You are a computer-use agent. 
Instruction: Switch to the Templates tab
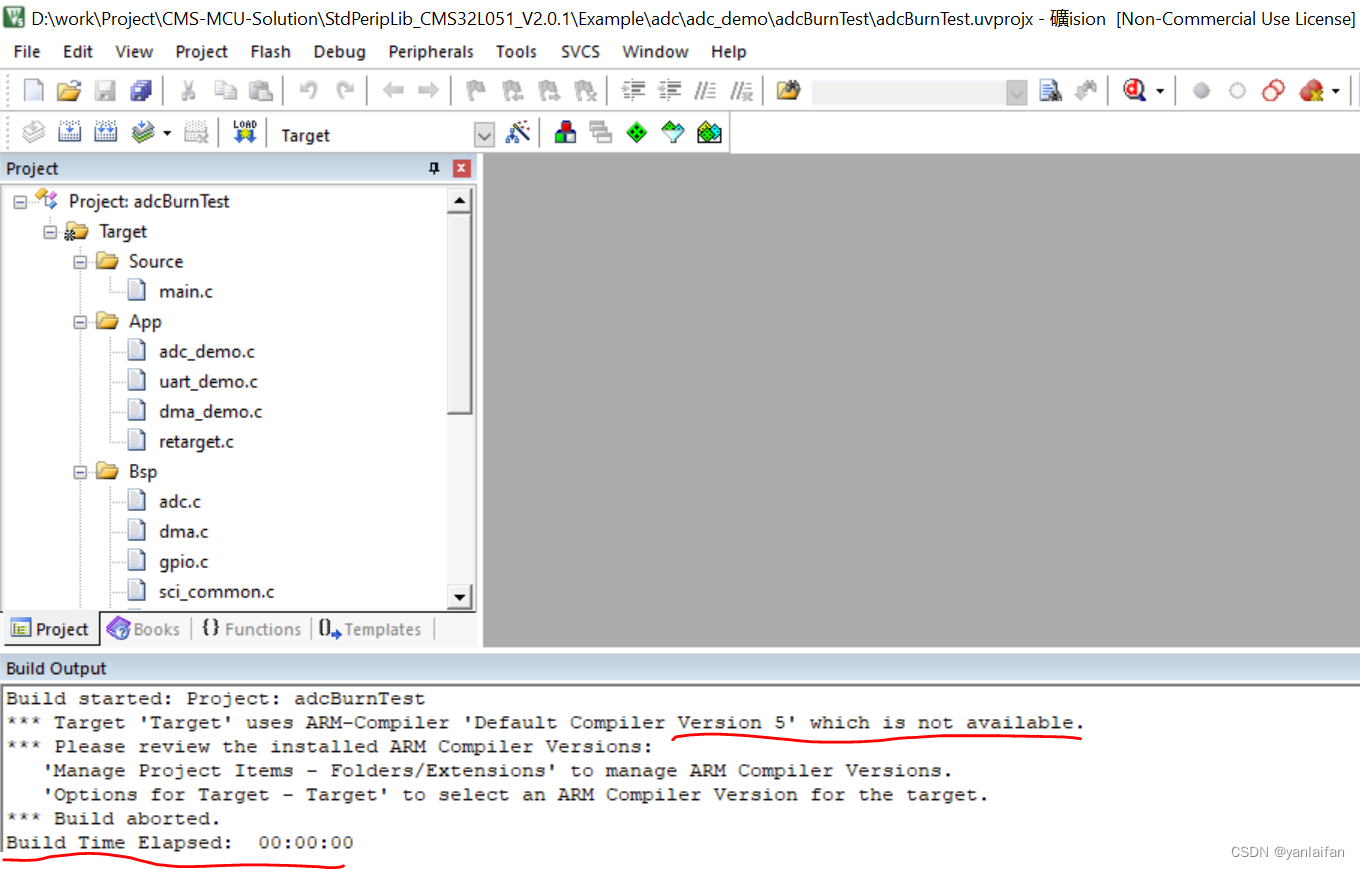(x=370, y=629)
